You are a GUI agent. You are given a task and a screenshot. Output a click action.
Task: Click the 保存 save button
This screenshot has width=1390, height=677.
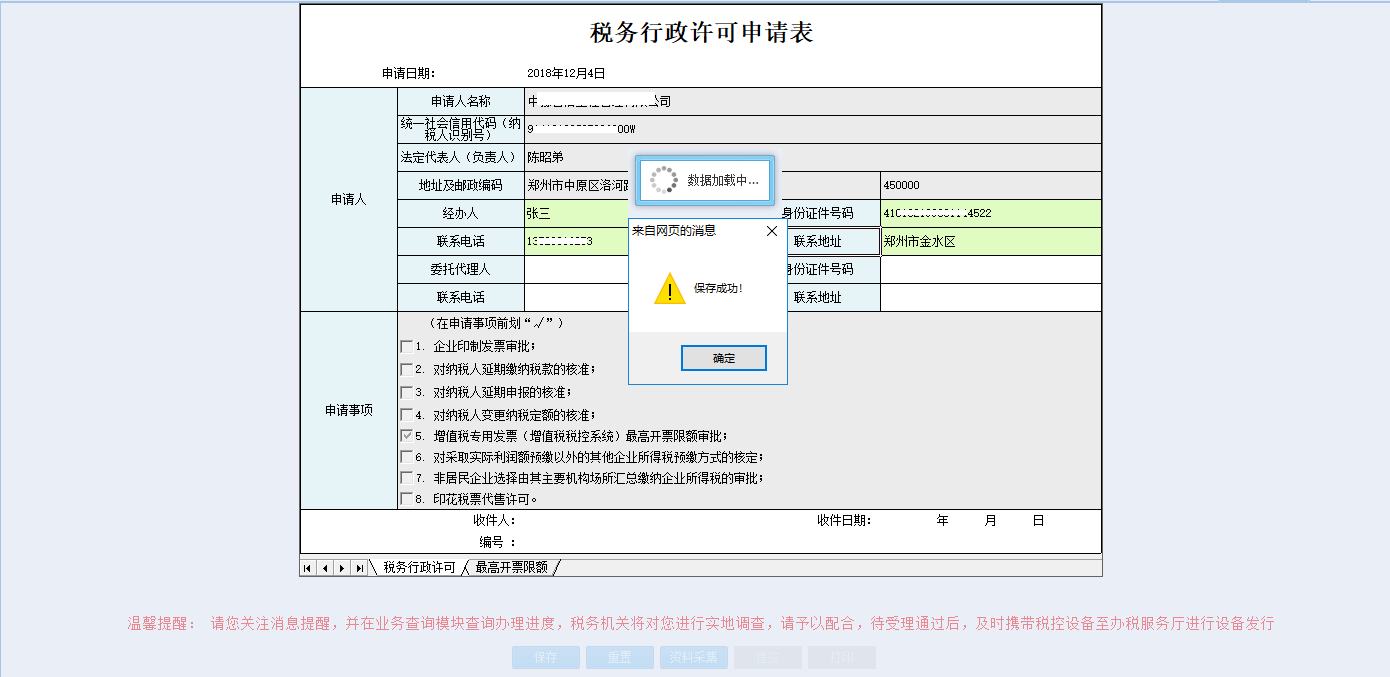545,657
